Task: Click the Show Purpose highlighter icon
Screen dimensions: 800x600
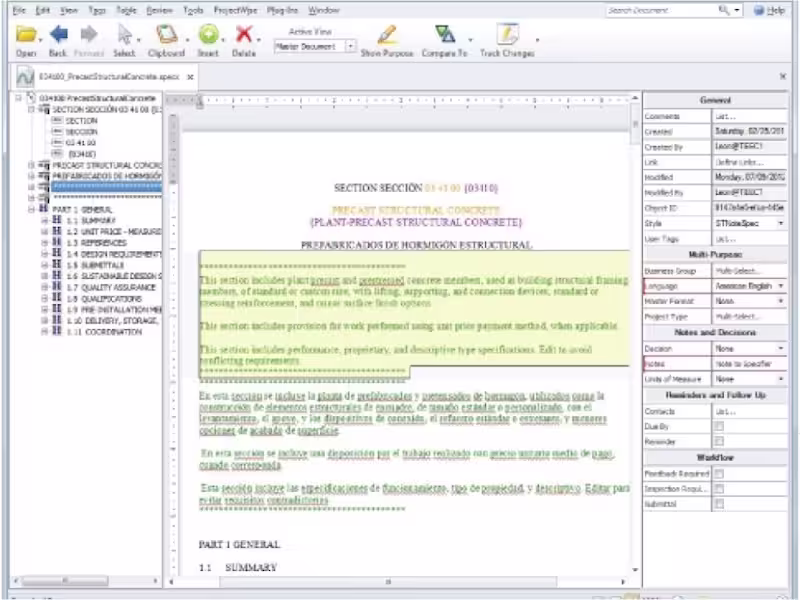Action: pos(387,35)
